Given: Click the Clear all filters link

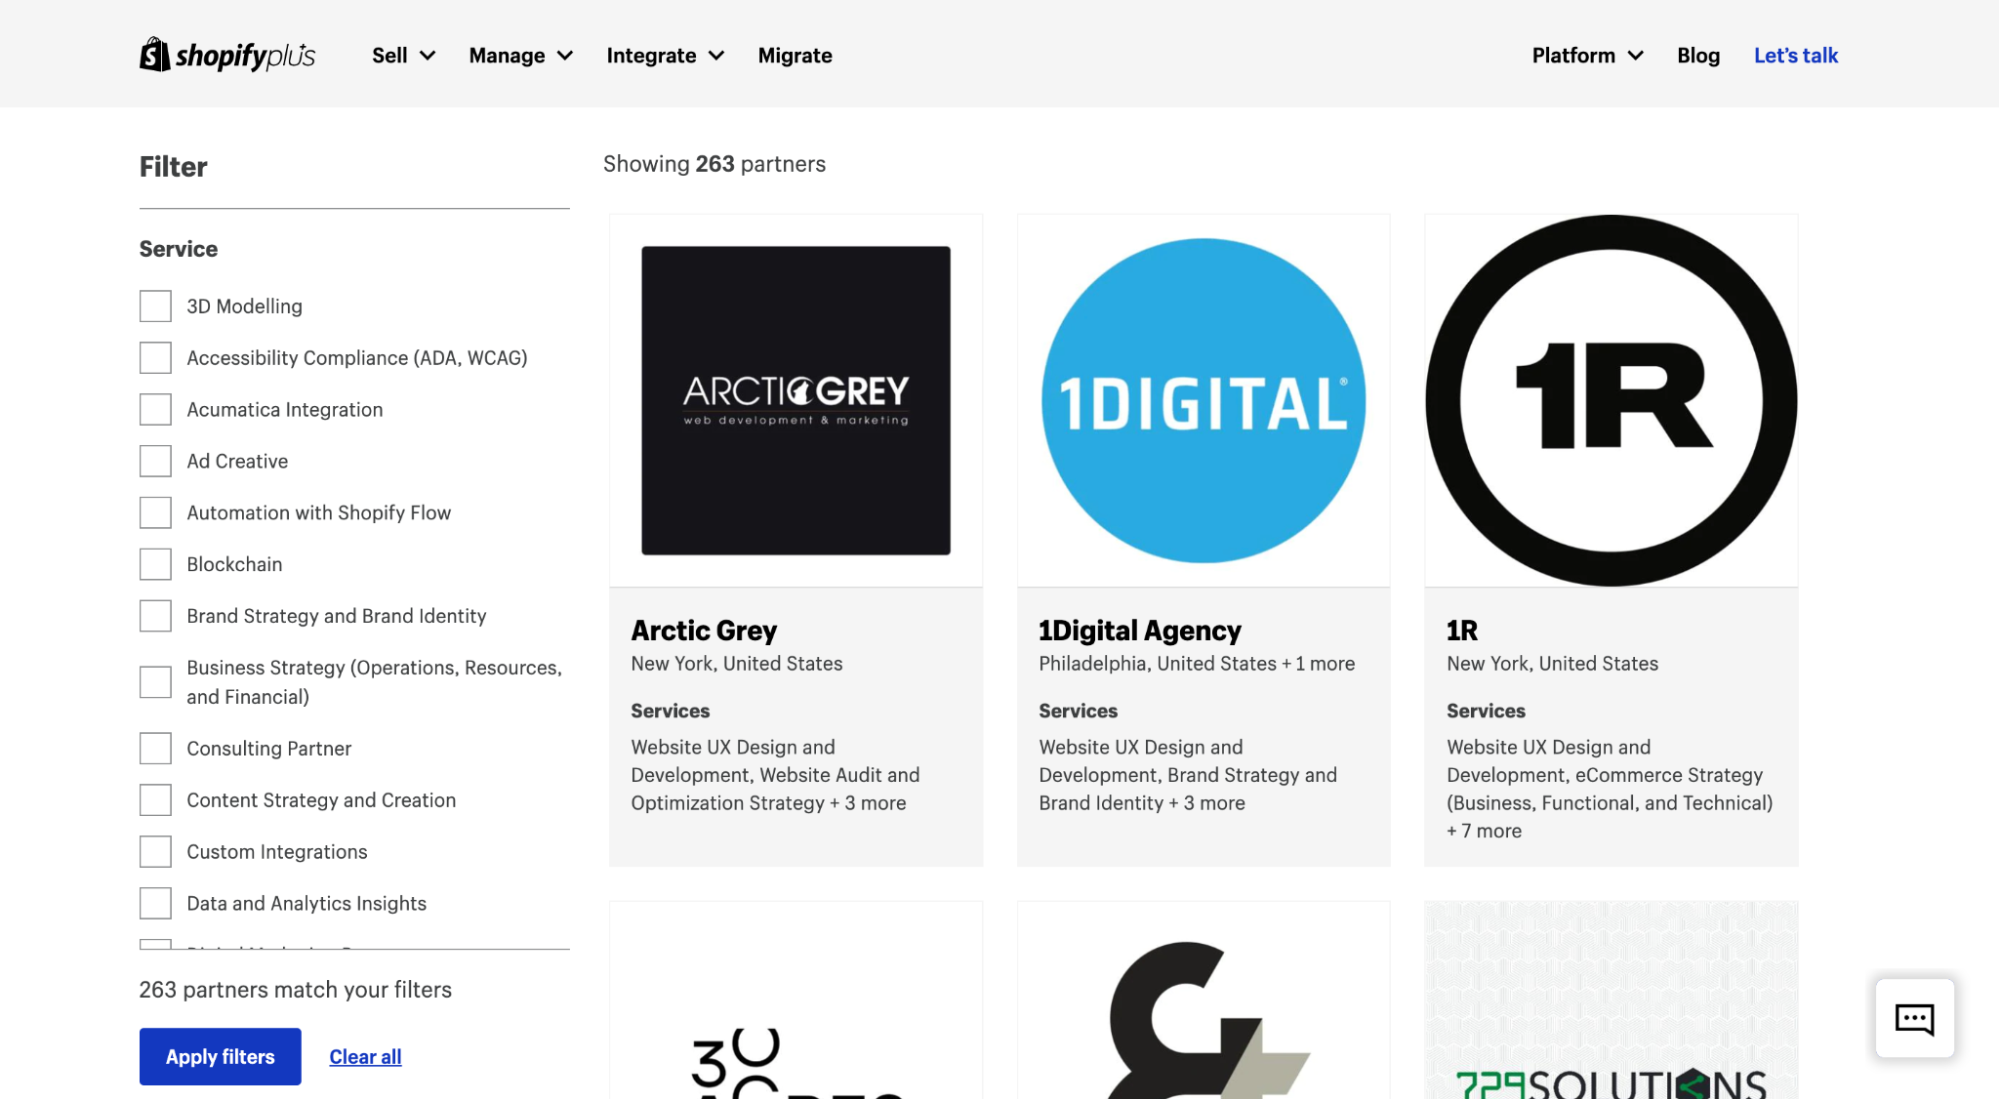Looking at the screenshot, I should [364, 1055].
